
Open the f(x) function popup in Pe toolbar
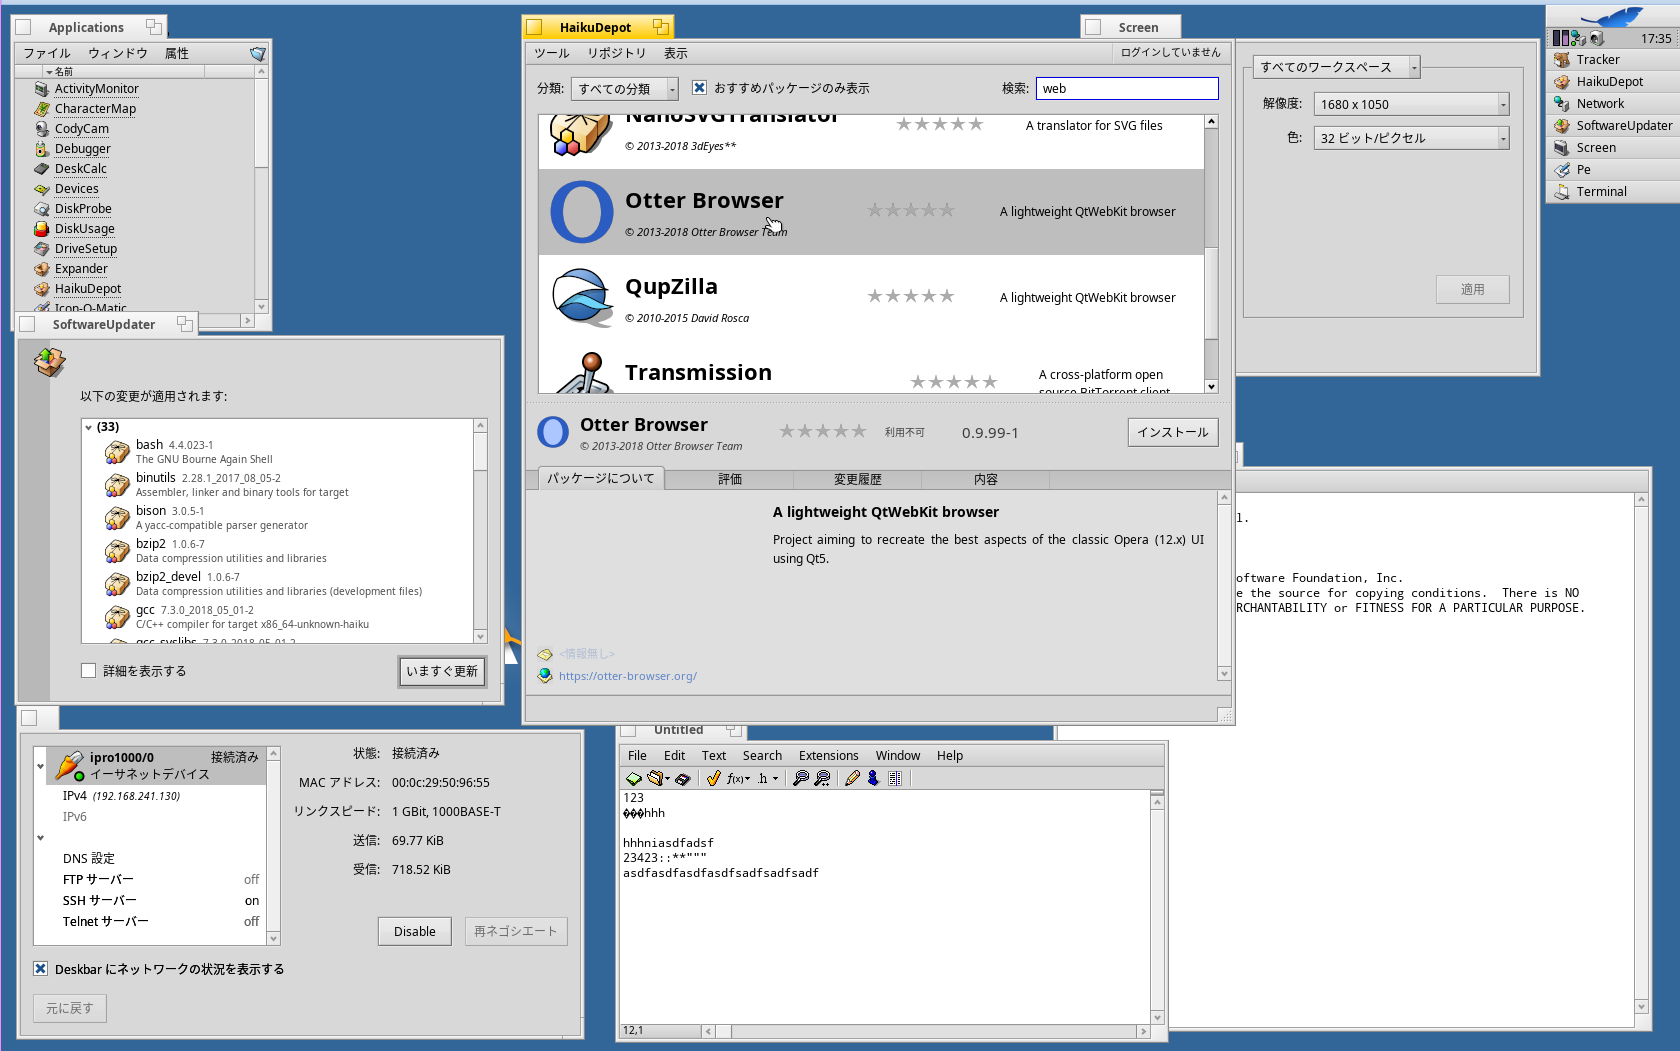[x=738, y=779]
